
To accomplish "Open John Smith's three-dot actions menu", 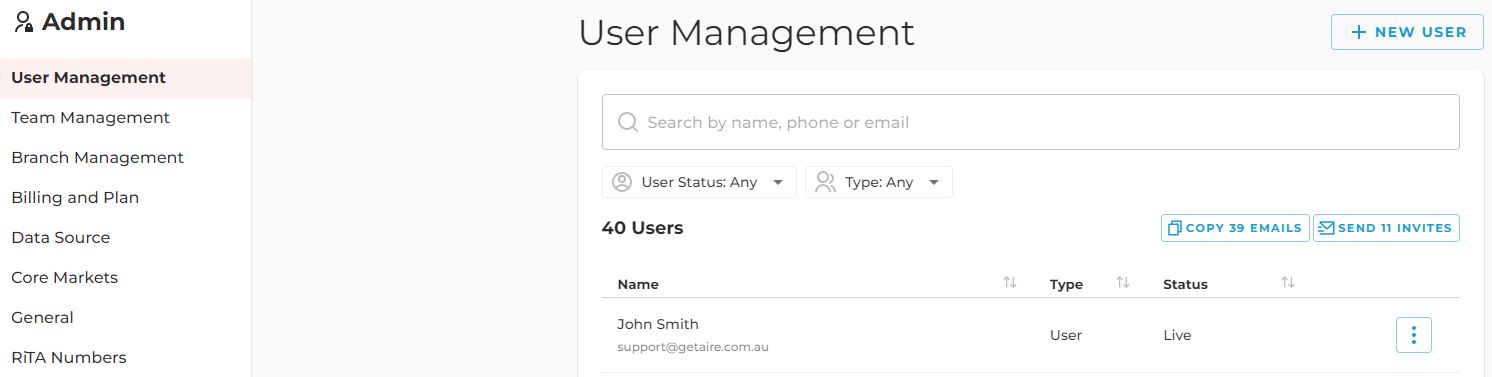I will point(1413,335).
